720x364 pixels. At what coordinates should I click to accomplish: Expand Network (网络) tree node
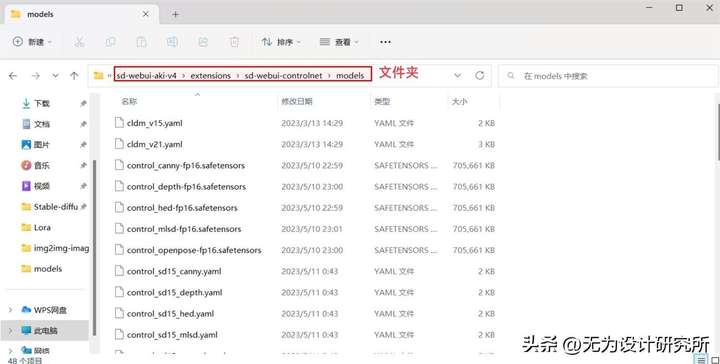coord(11,351)
